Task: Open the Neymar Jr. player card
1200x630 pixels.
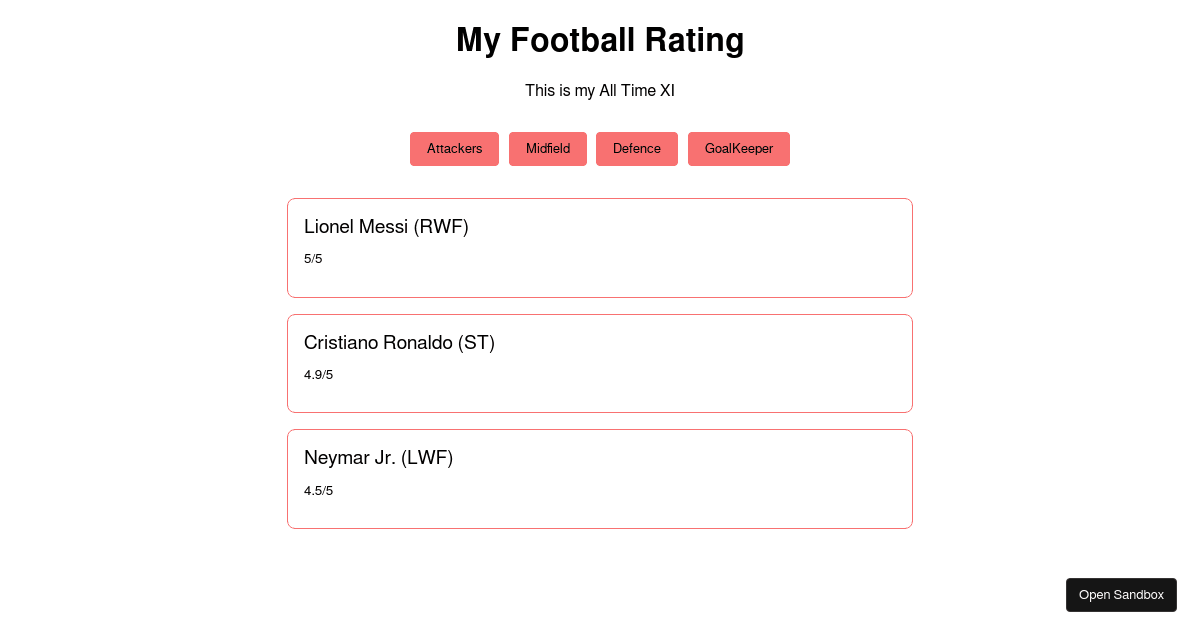Action: coord(600,478)
